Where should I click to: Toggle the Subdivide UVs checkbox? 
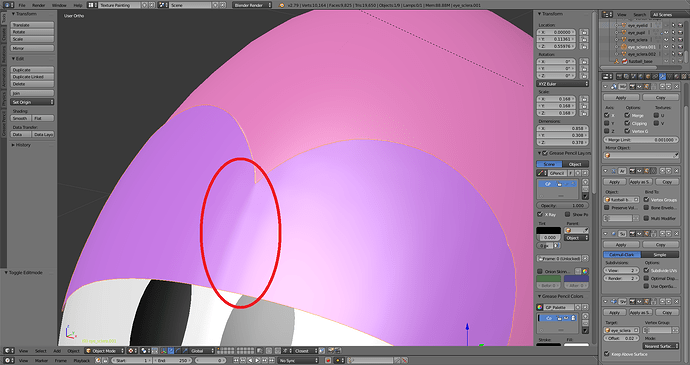(x=646, y=270)
